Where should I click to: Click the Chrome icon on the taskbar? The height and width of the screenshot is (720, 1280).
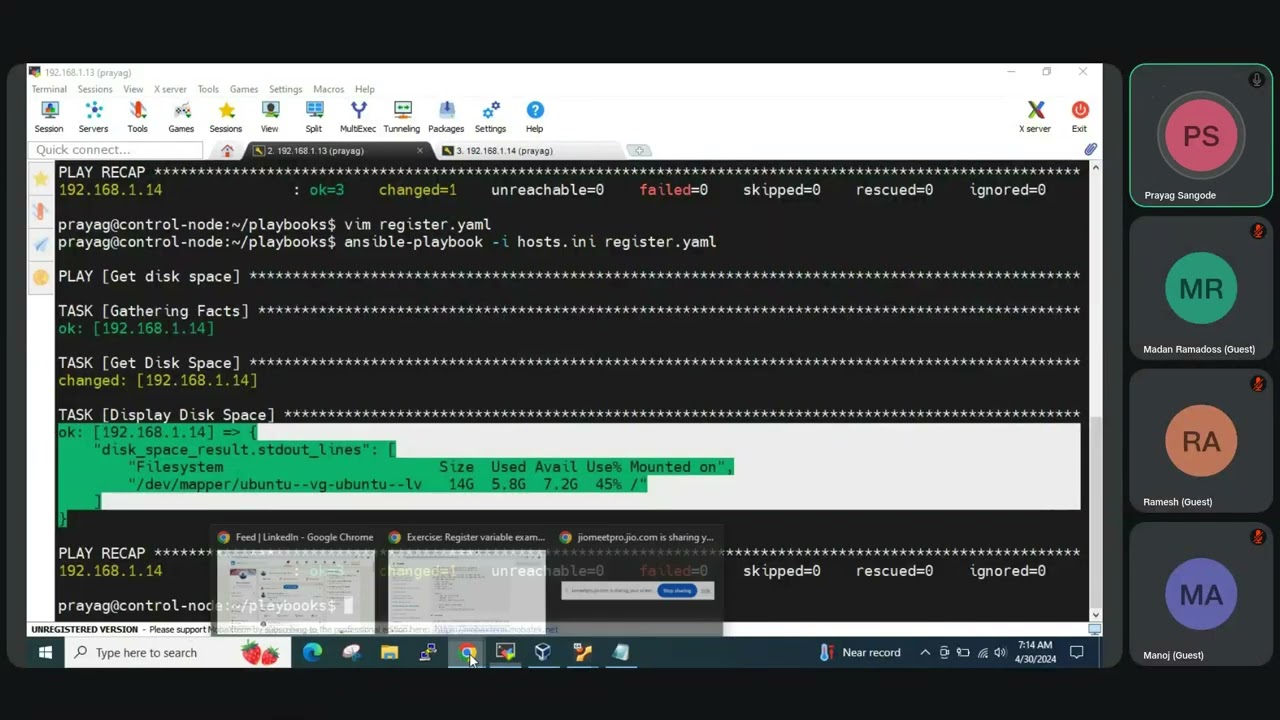click(467, 653)
